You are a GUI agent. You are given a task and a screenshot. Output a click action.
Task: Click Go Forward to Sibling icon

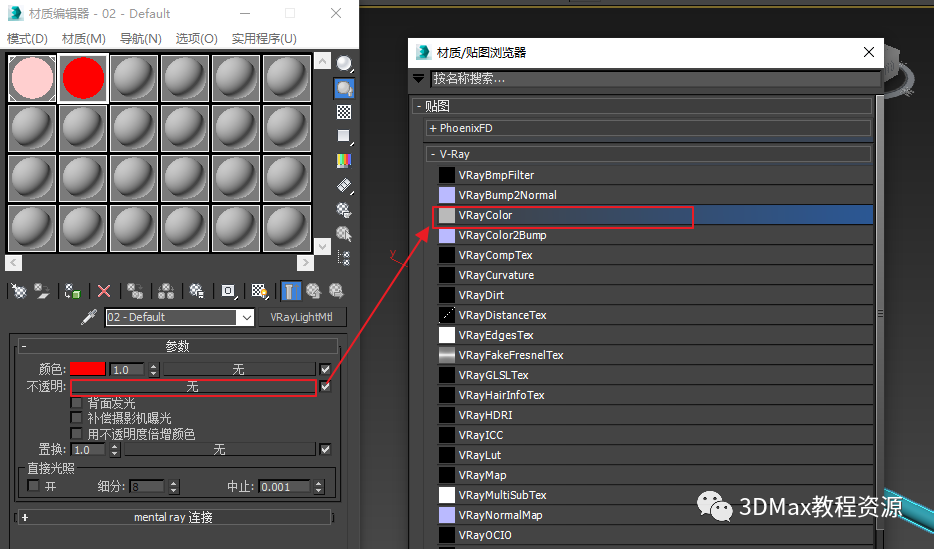(336, 291)
